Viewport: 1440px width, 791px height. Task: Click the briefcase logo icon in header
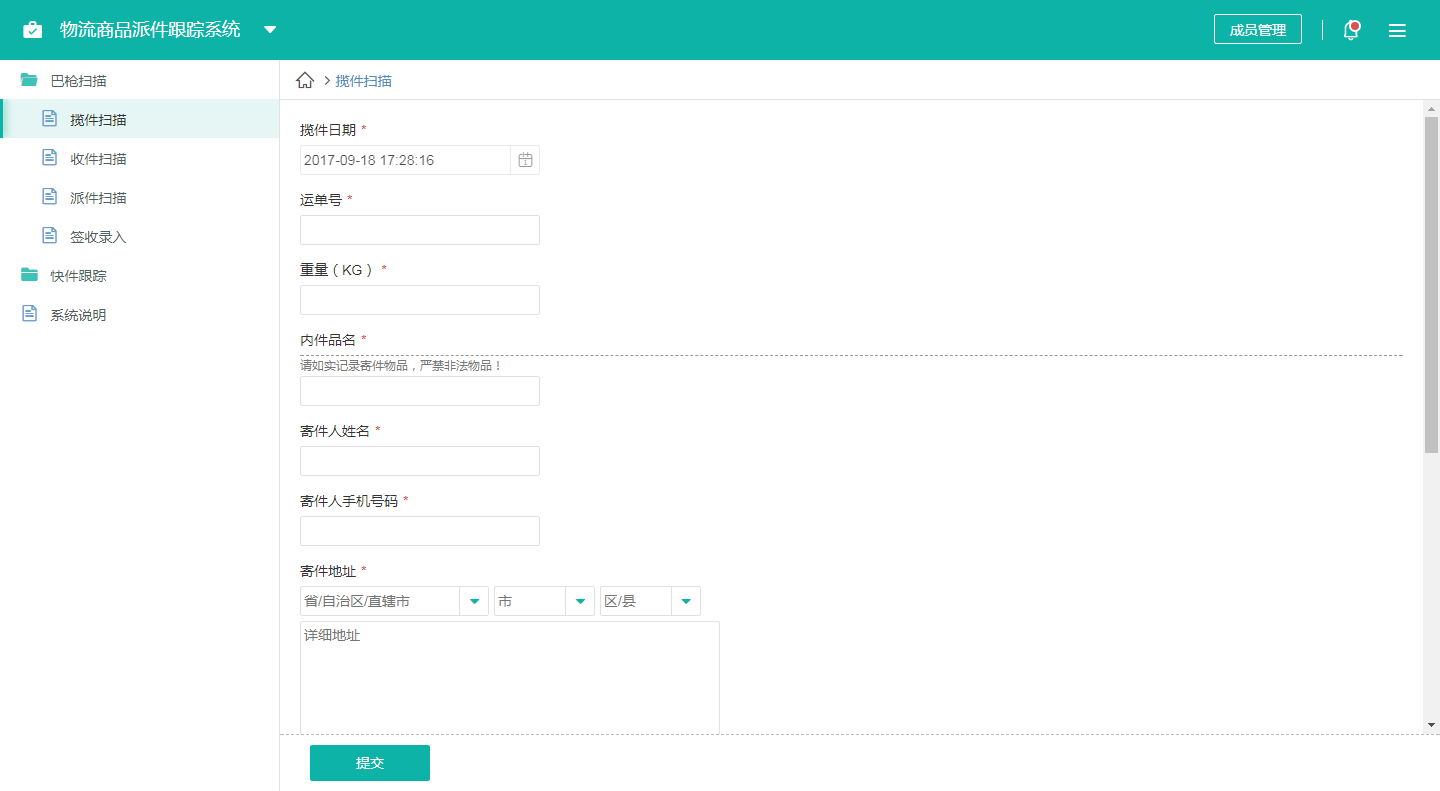[33, 29]
